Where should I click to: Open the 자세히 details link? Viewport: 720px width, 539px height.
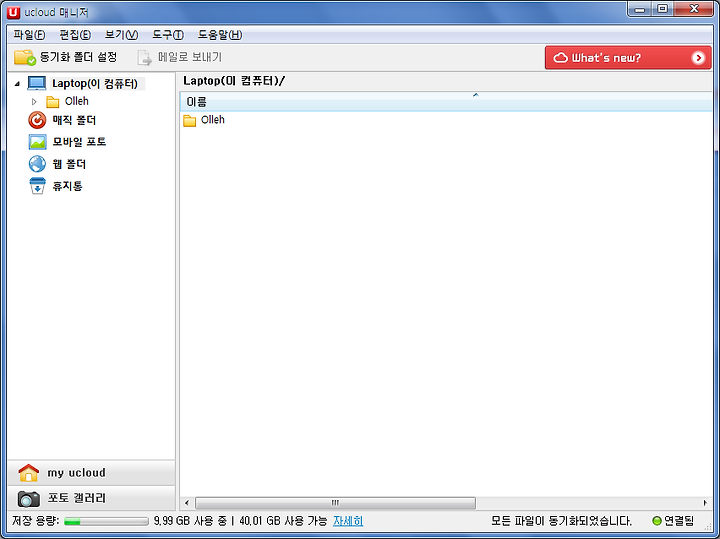pos(348,521)
